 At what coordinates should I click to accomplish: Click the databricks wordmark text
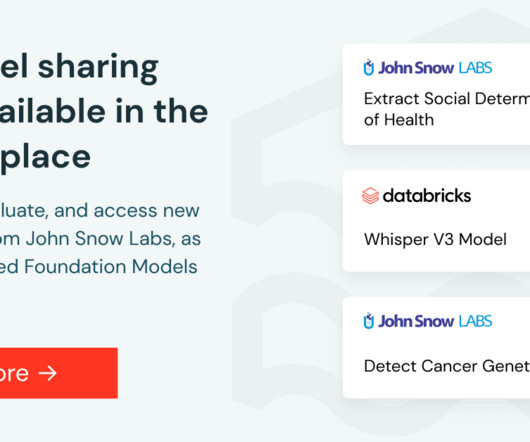tap(427, 196)
